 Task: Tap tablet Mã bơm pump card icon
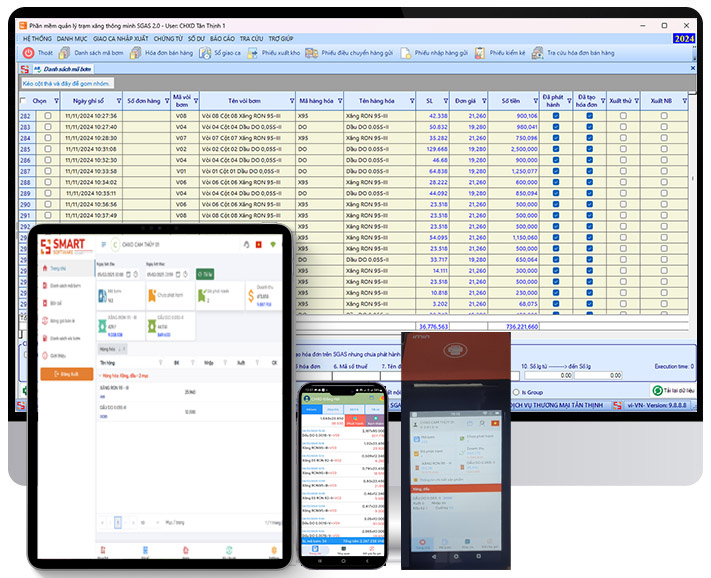pos(102,296)
